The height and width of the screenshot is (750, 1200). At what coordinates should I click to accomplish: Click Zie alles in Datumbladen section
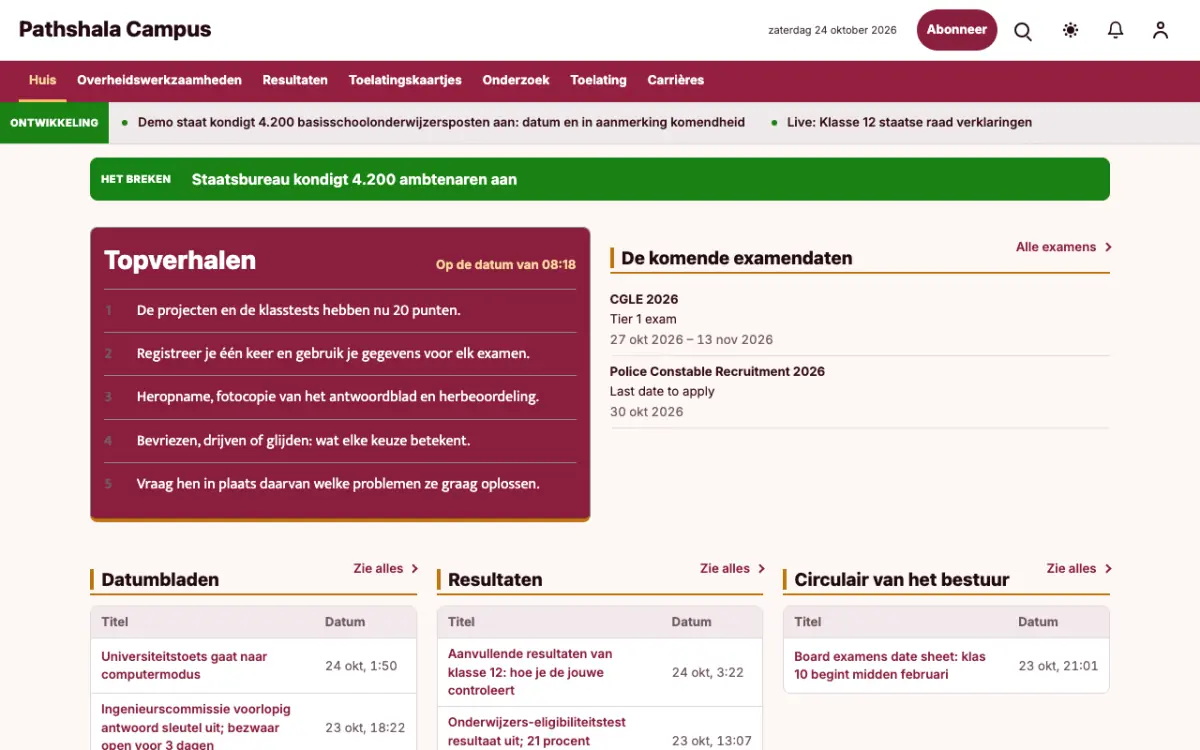(x=386, y=569)
